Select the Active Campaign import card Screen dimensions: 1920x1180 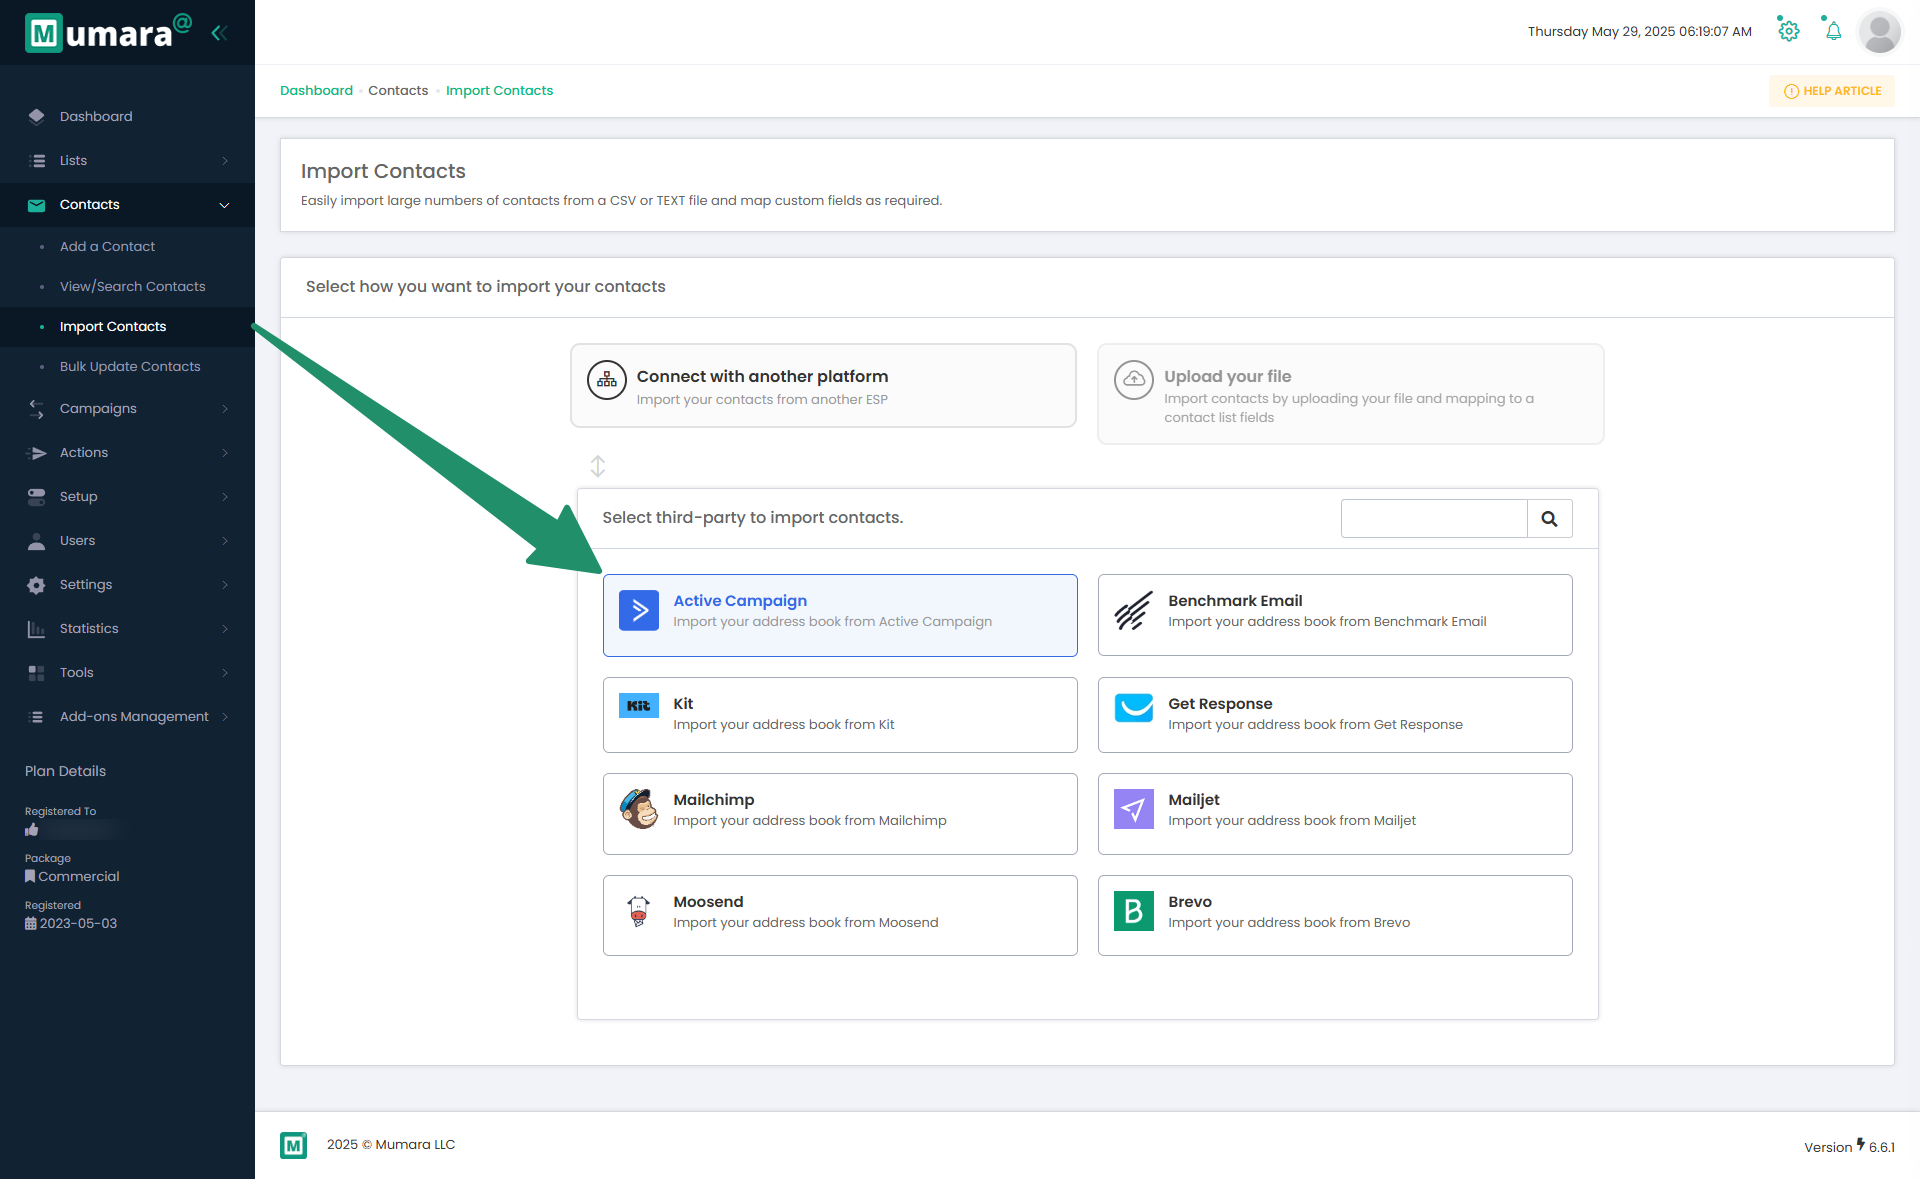coord(840,615)
